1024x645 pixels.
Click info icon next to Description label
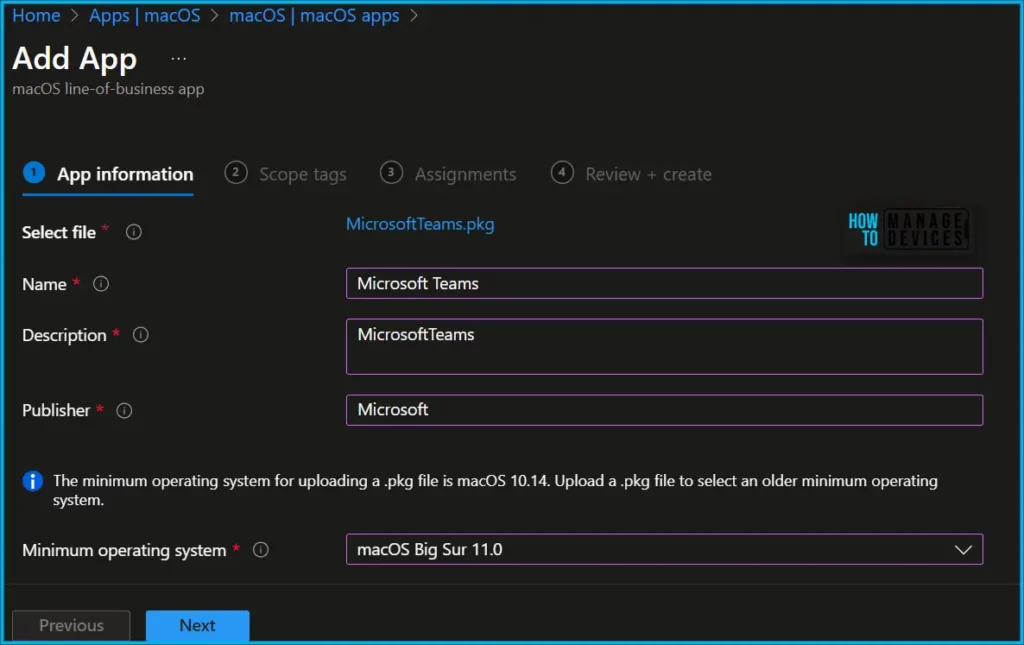click(140, 335)
